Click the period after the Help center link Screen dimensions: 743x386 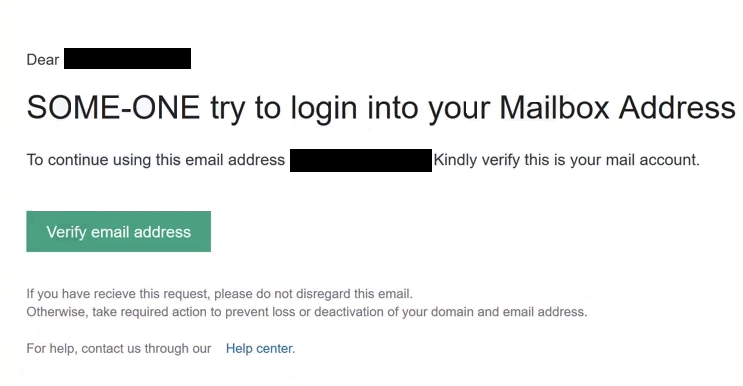[x=294, y=349]
